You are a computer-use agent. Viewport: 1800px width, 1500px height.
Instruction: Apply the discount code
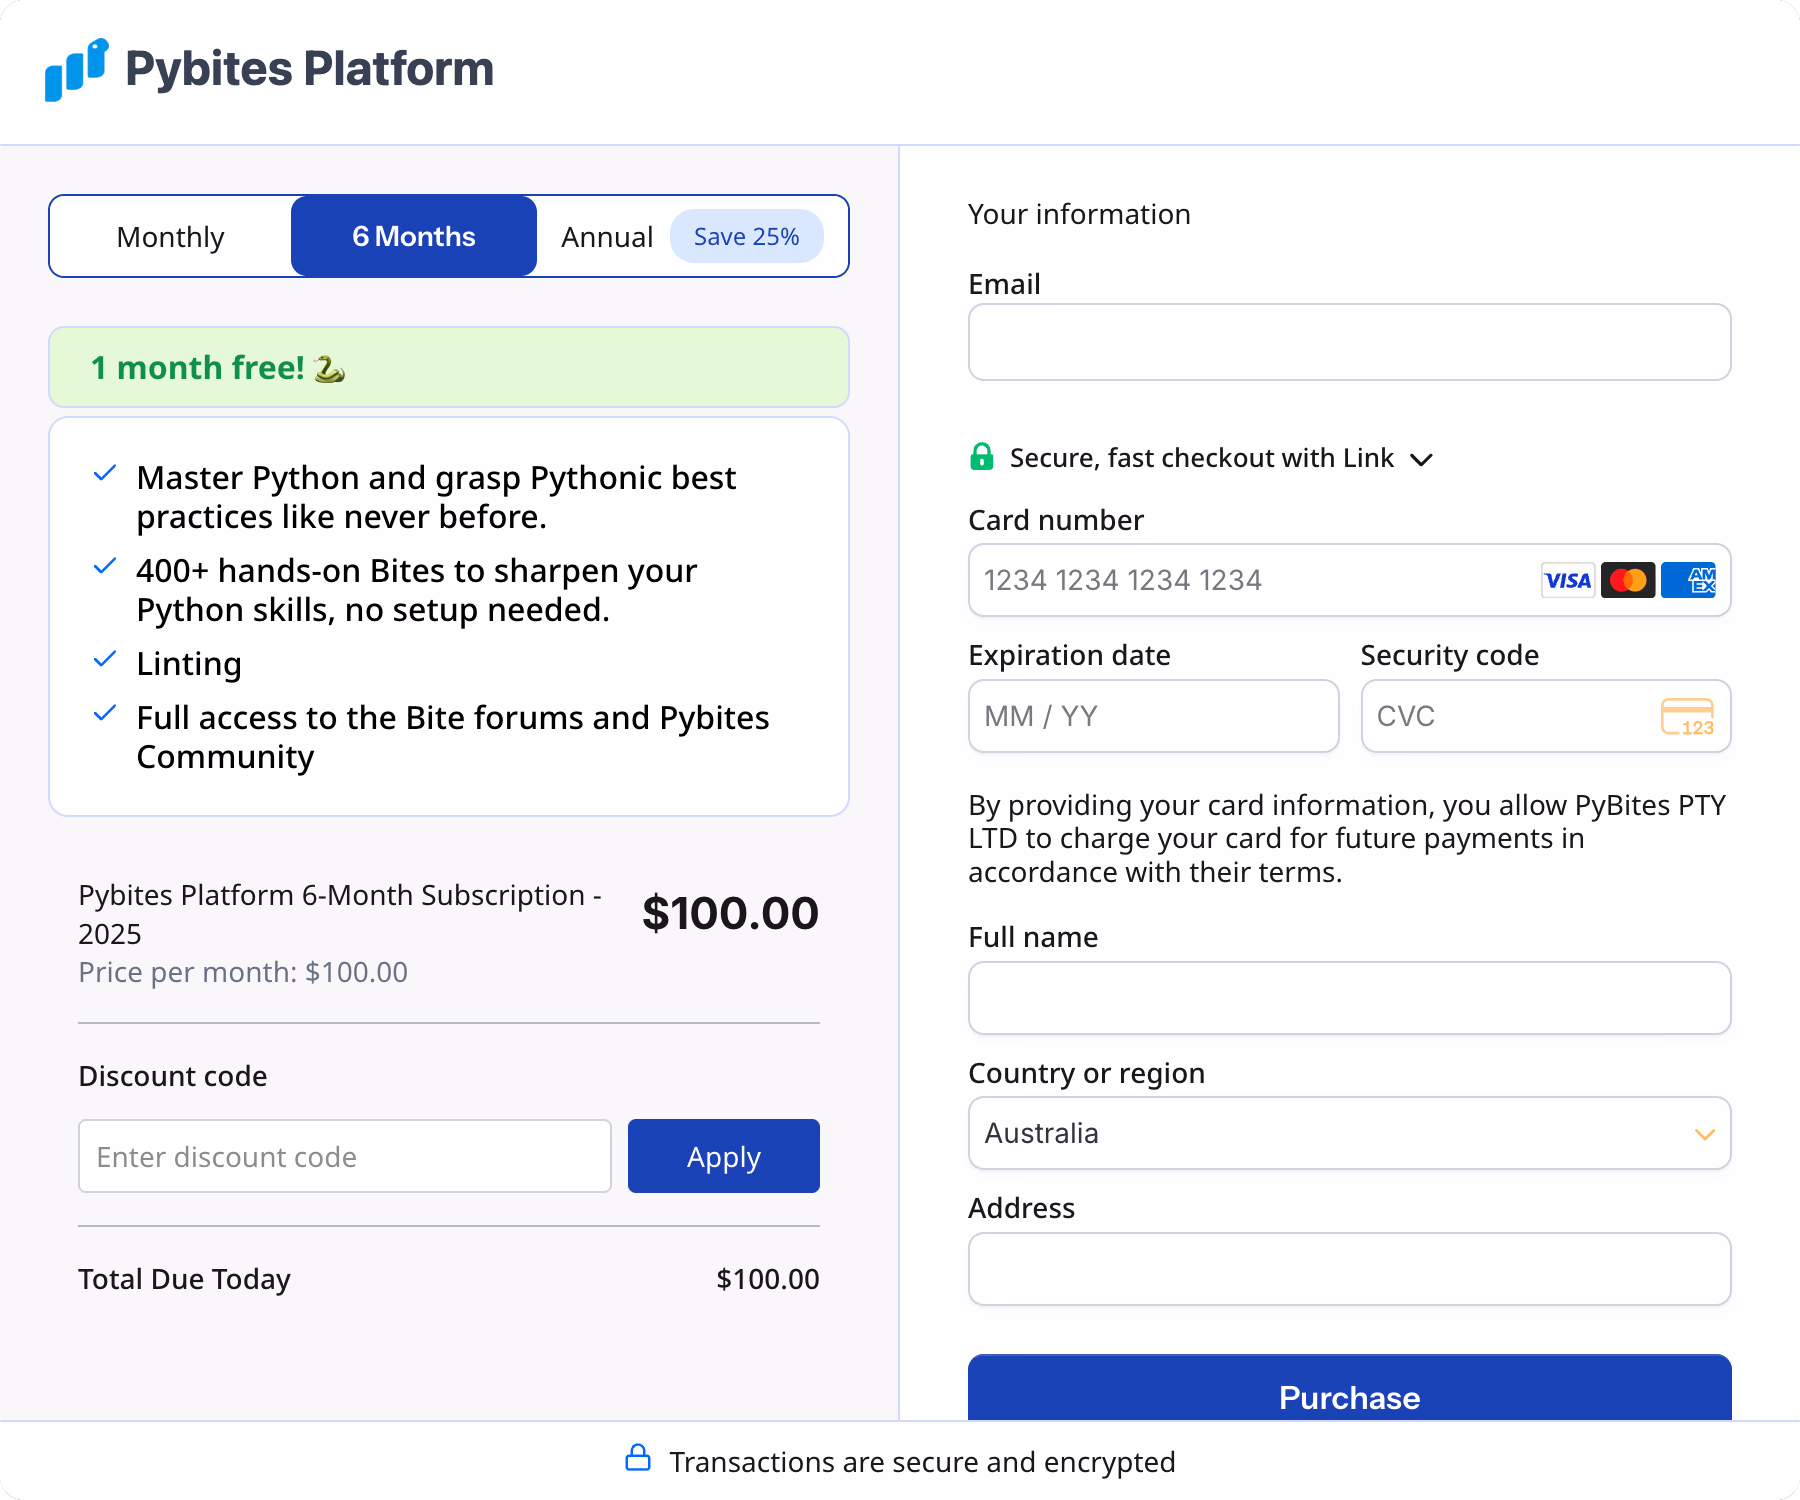[724, 1156]
